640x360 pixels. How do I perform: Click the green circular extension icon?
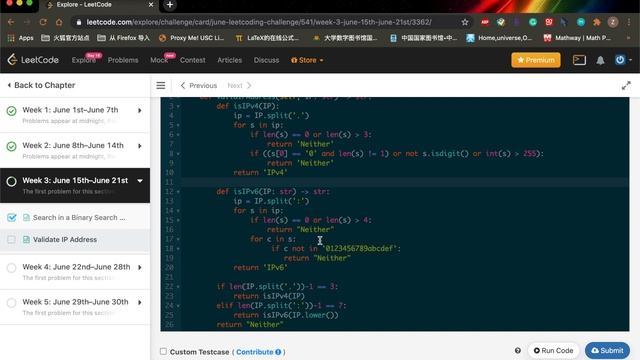533,22
